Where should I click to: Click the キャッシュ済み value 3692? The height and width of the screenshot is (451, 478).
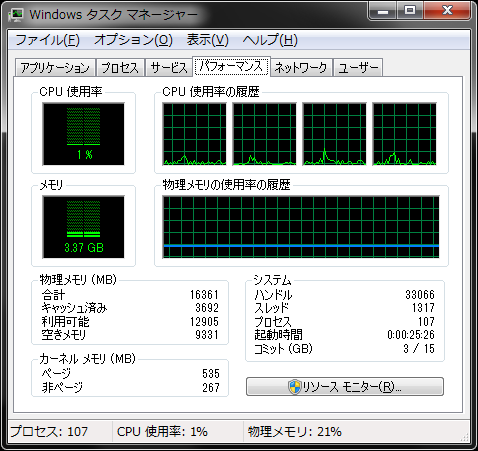click(x=207, y=308)
